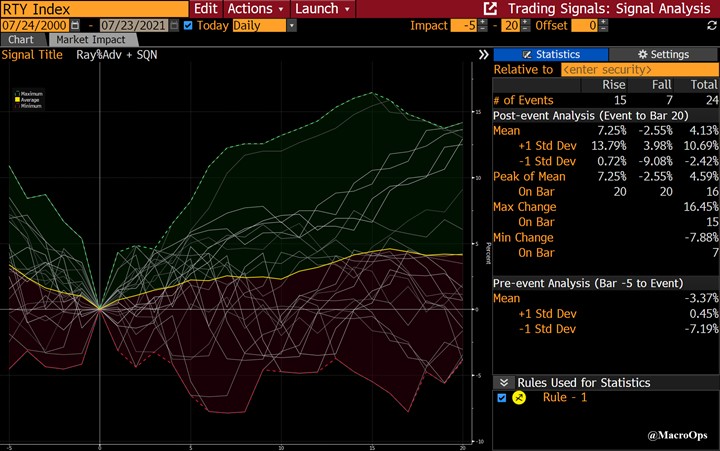Image resolution: width=720 pixels, height=451 pixels.
Task: Open the start date calendar picker
Action: pyautogui.click(x=75, y=25)
